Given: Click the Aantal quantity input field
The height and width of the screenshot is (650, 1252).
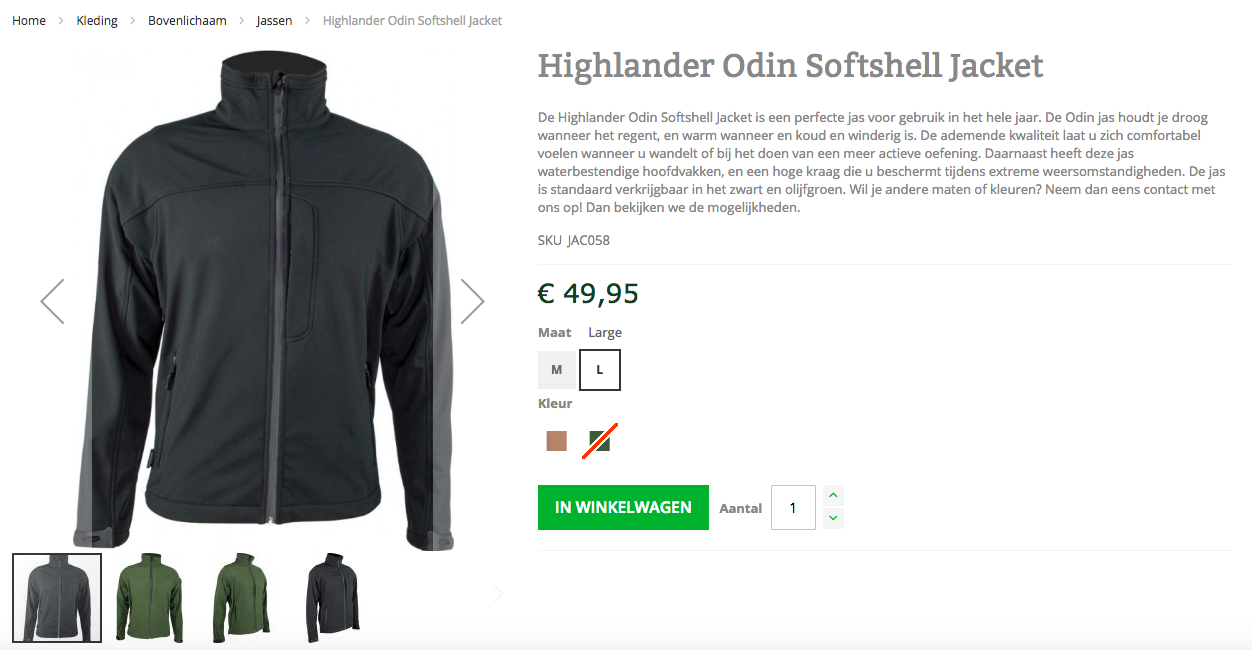Looking at the screenshot, I should pos(793,507).
